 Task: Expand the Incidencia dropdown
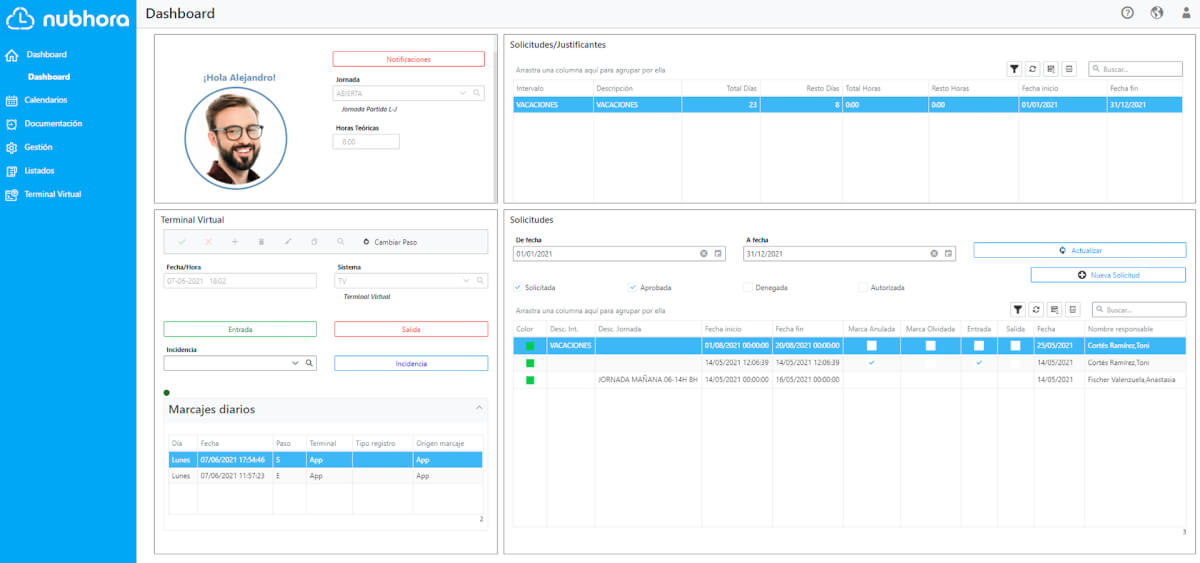coord(295,363)
